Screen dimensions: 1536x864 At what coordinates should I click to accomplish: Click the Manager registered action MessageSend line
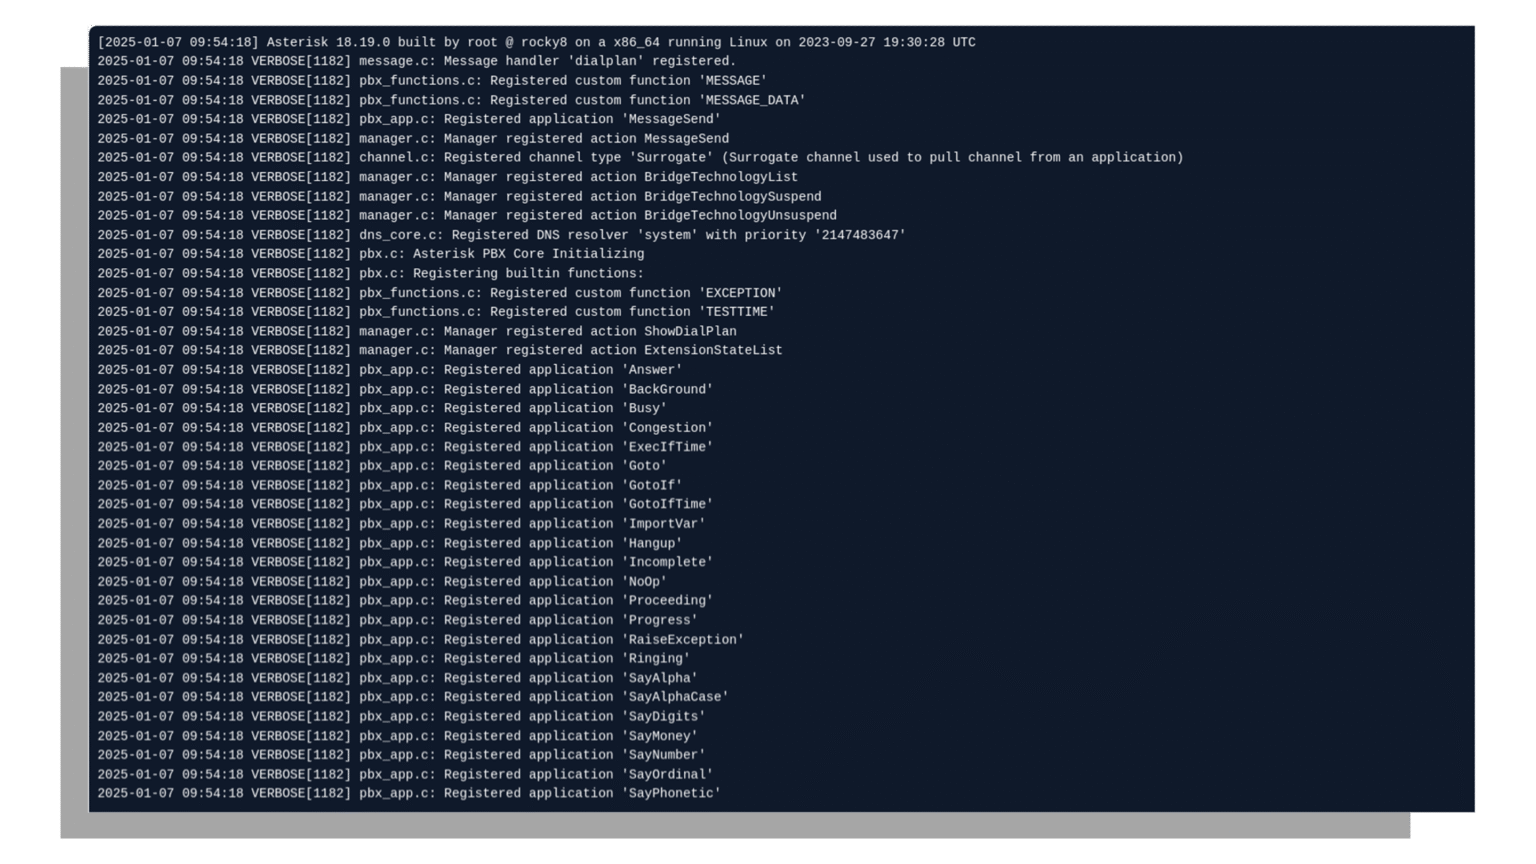(x=413, y=139)
